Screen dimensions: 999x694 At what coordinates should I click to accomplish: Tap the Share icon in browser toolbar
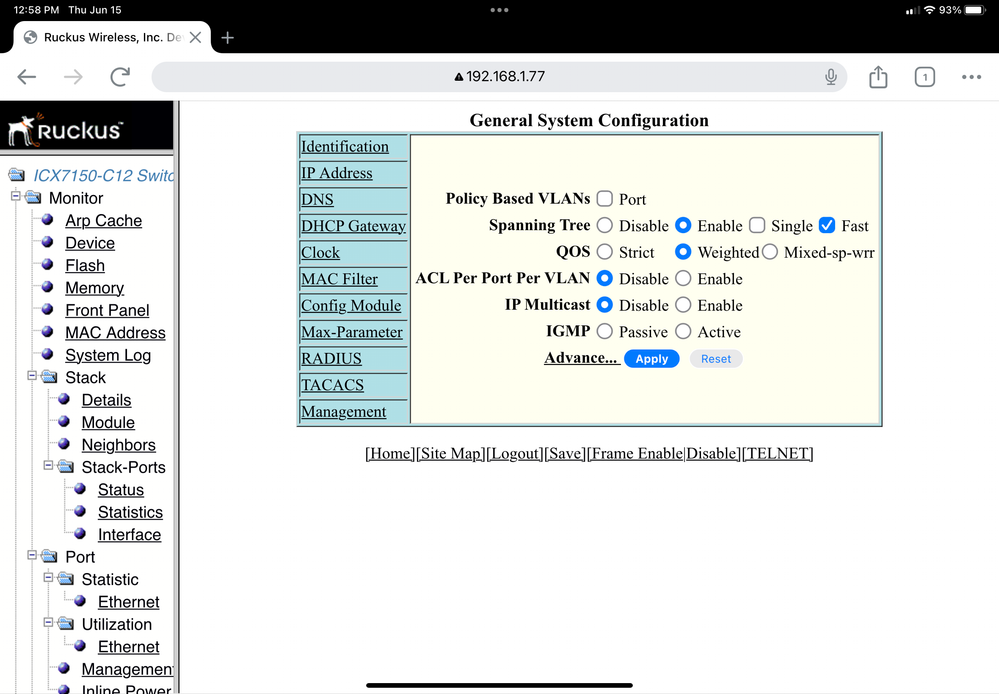click(x=878, y=77)
